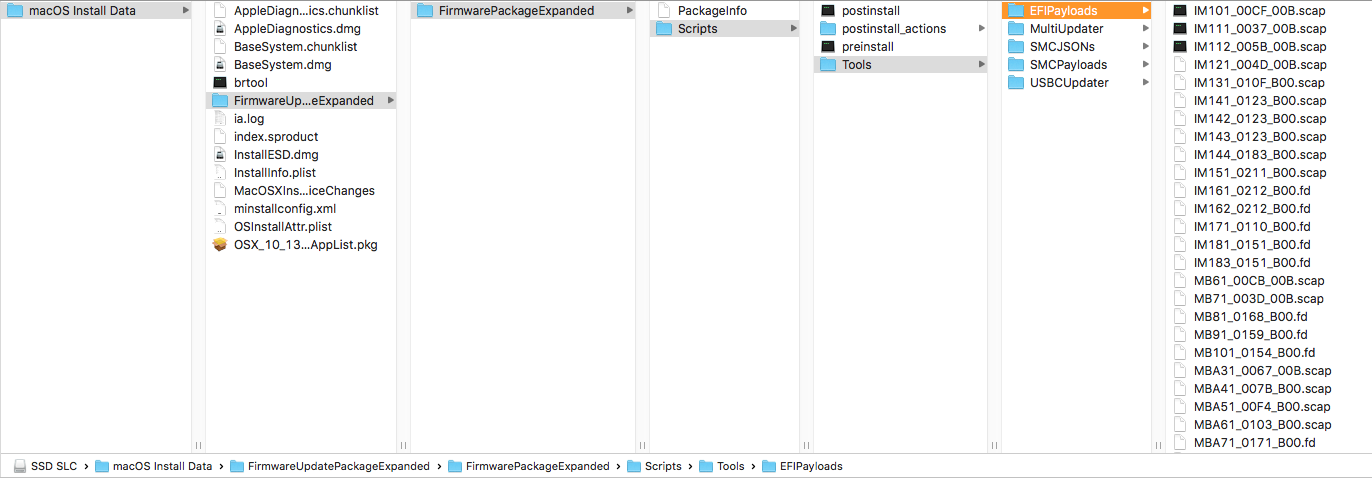The width and height of the screenshot is (1372, 478).
Task: Click the arrow beside USBCUpdater row
Action: coord(1146,83)
